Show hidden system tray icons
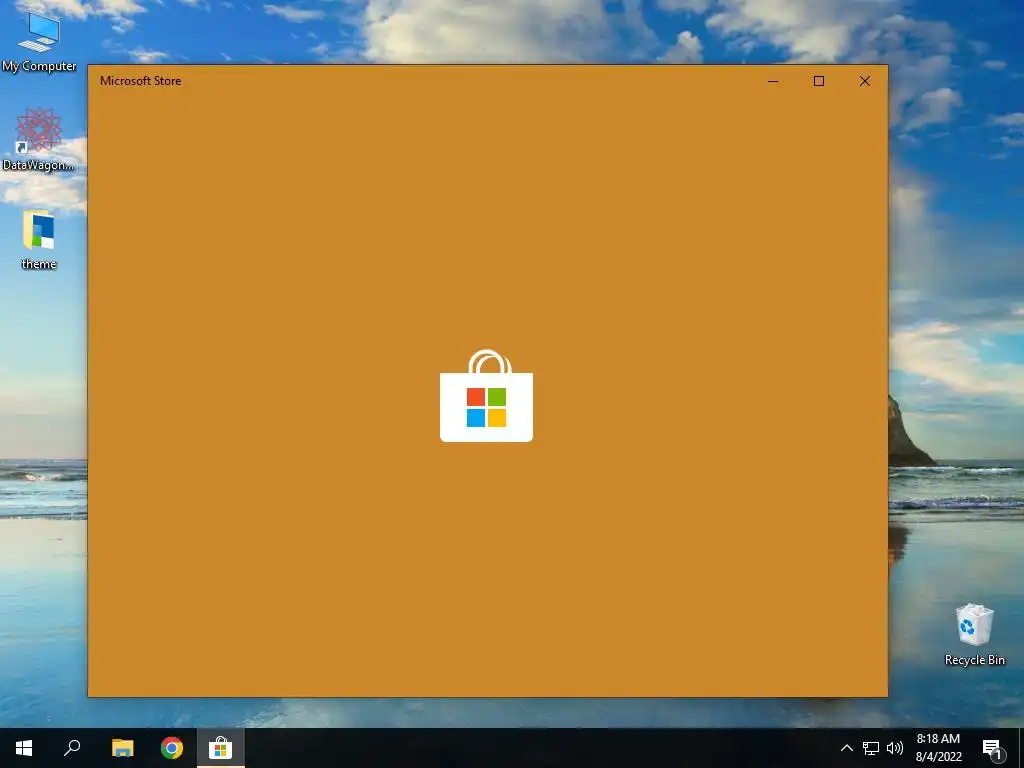The image size is (1024, 768). pyautogui.click(x=846, y=748)
